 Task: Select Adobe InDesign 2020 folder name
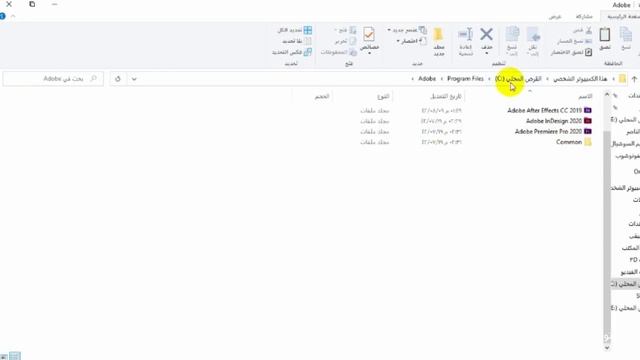[x=554, y=121]
